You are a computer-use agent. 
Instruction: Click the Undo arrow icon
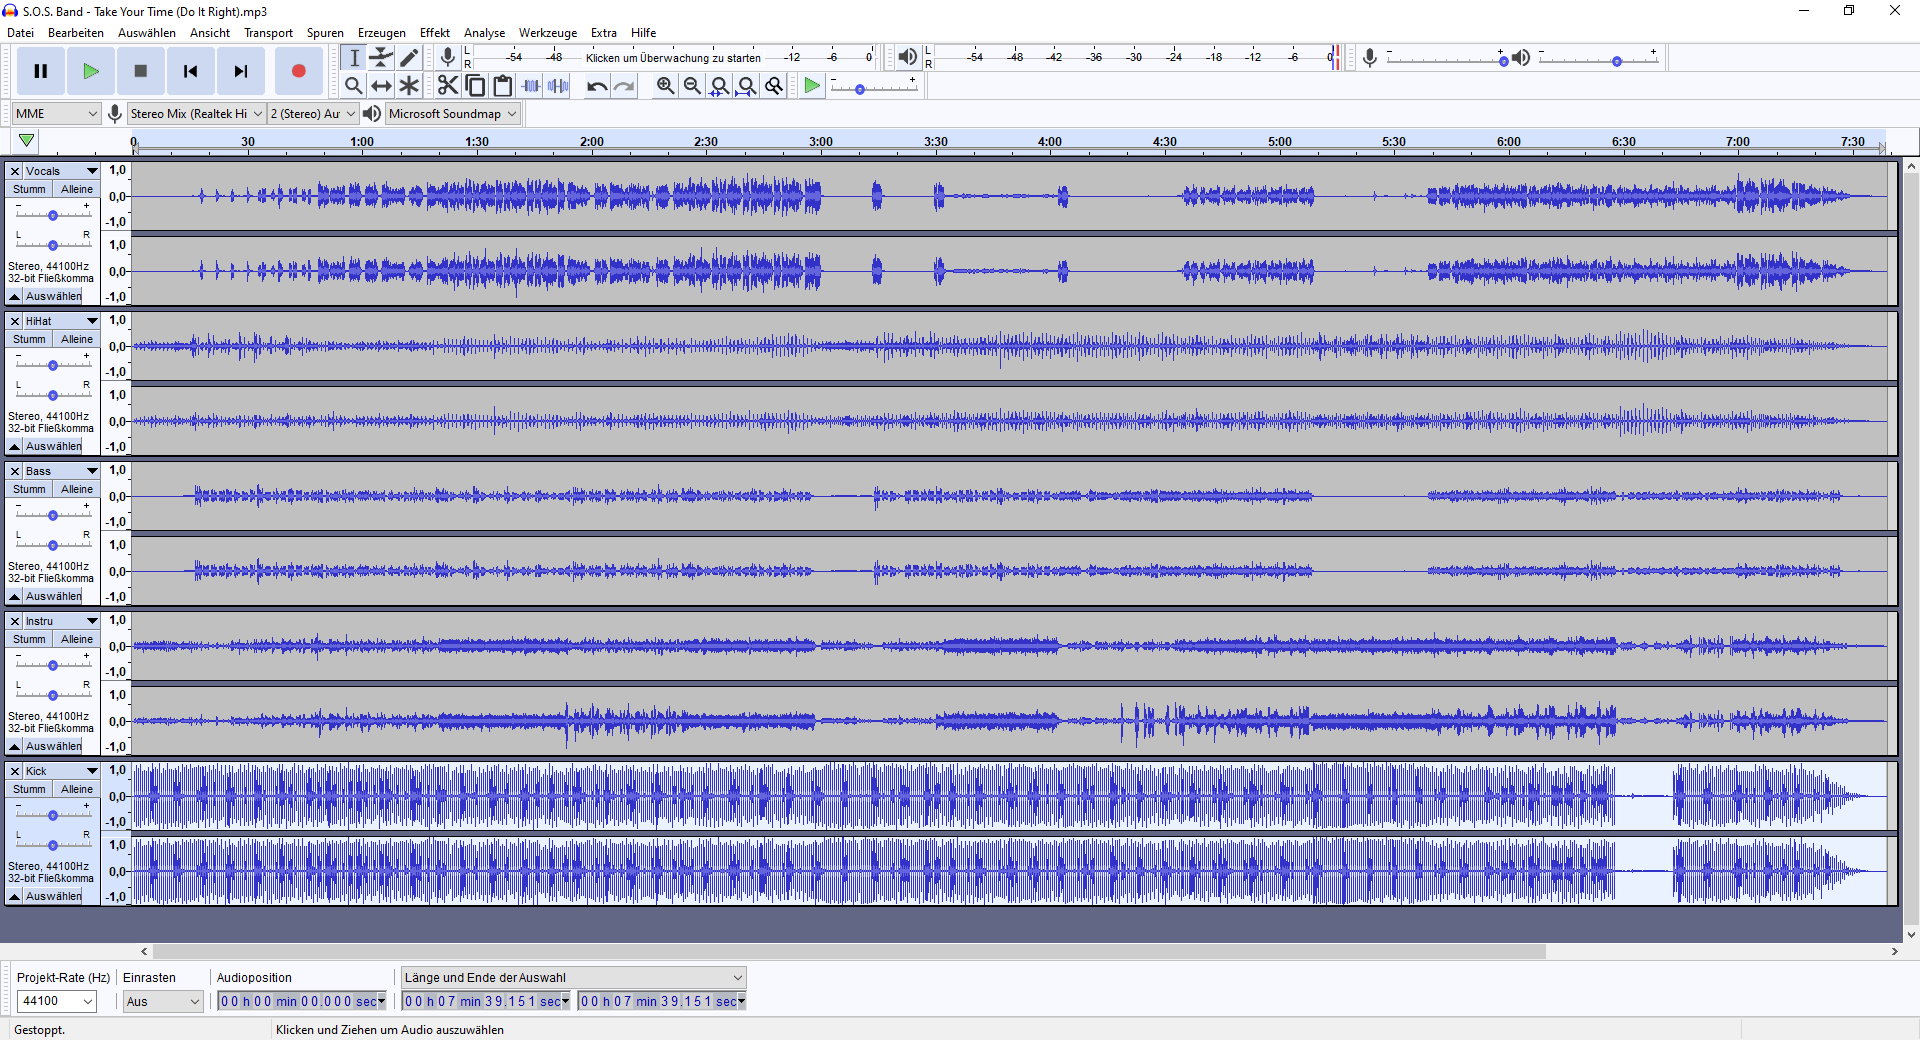click(x=597, y=86)
